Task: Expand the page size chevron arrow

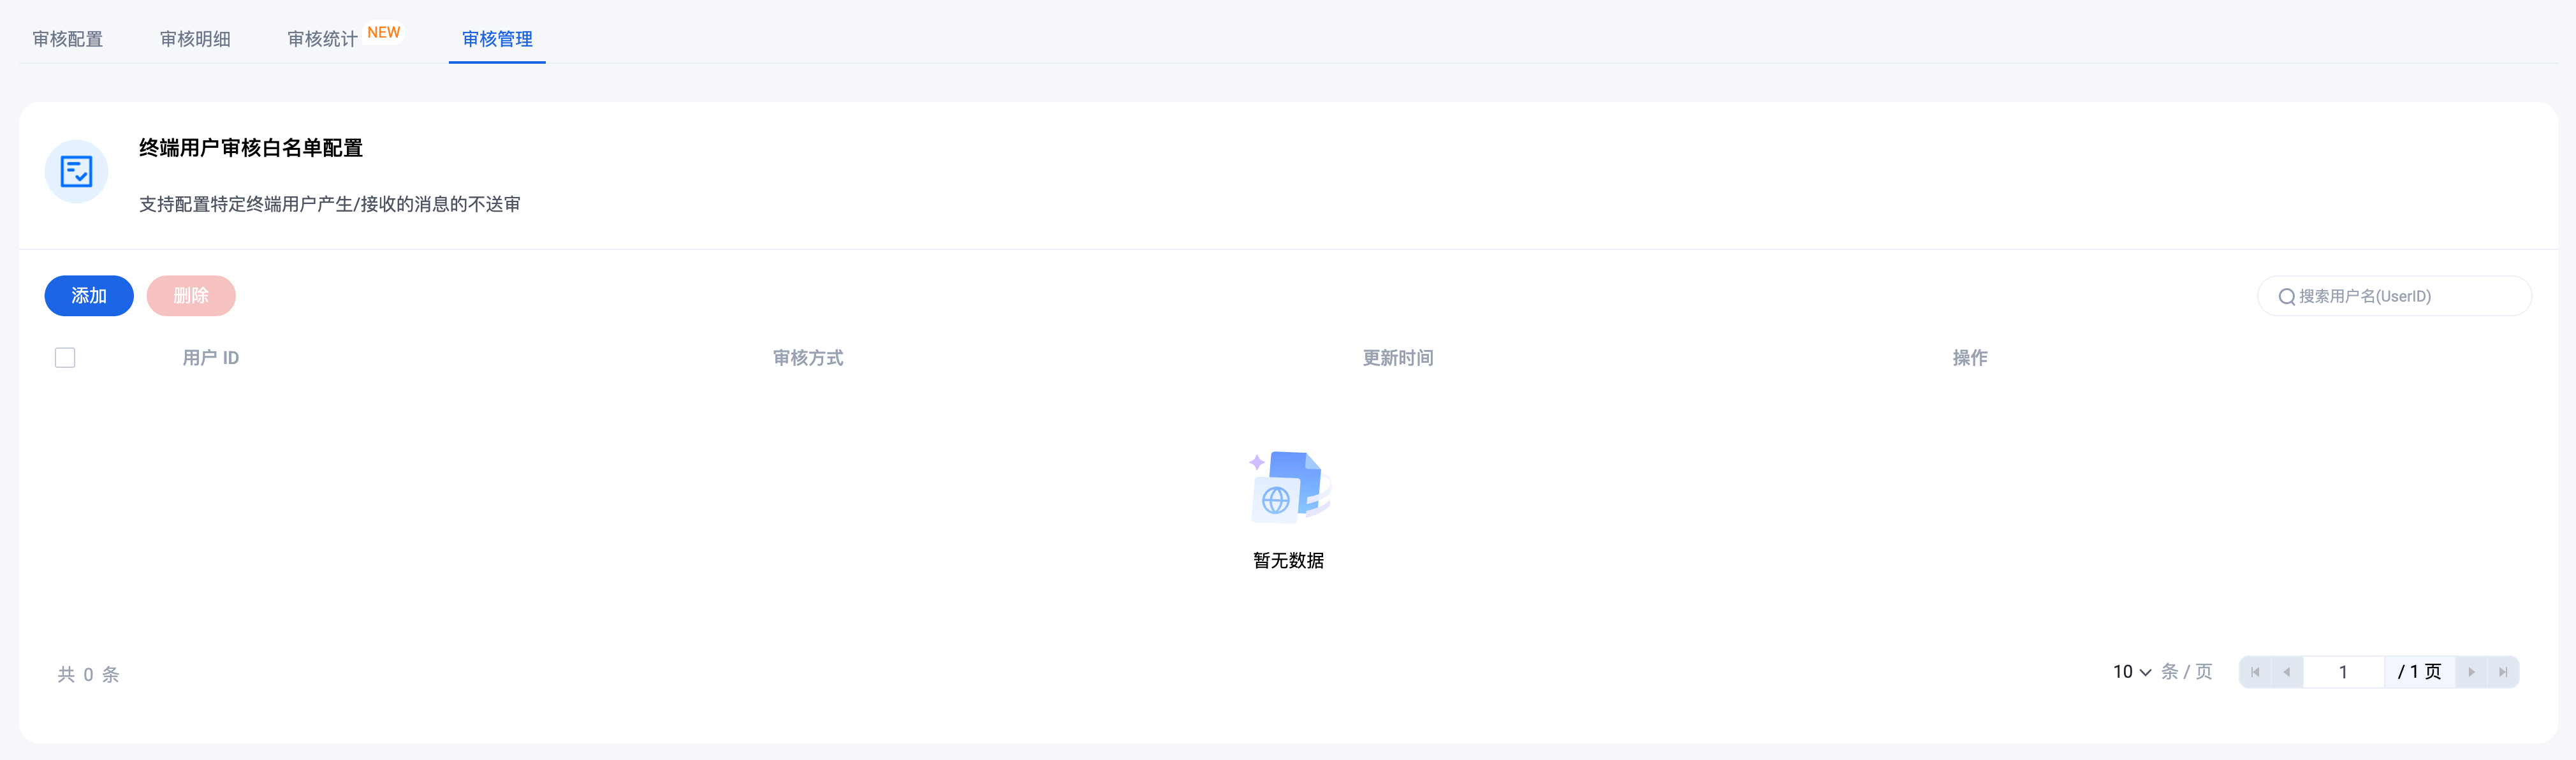Action: (2145, 673)
